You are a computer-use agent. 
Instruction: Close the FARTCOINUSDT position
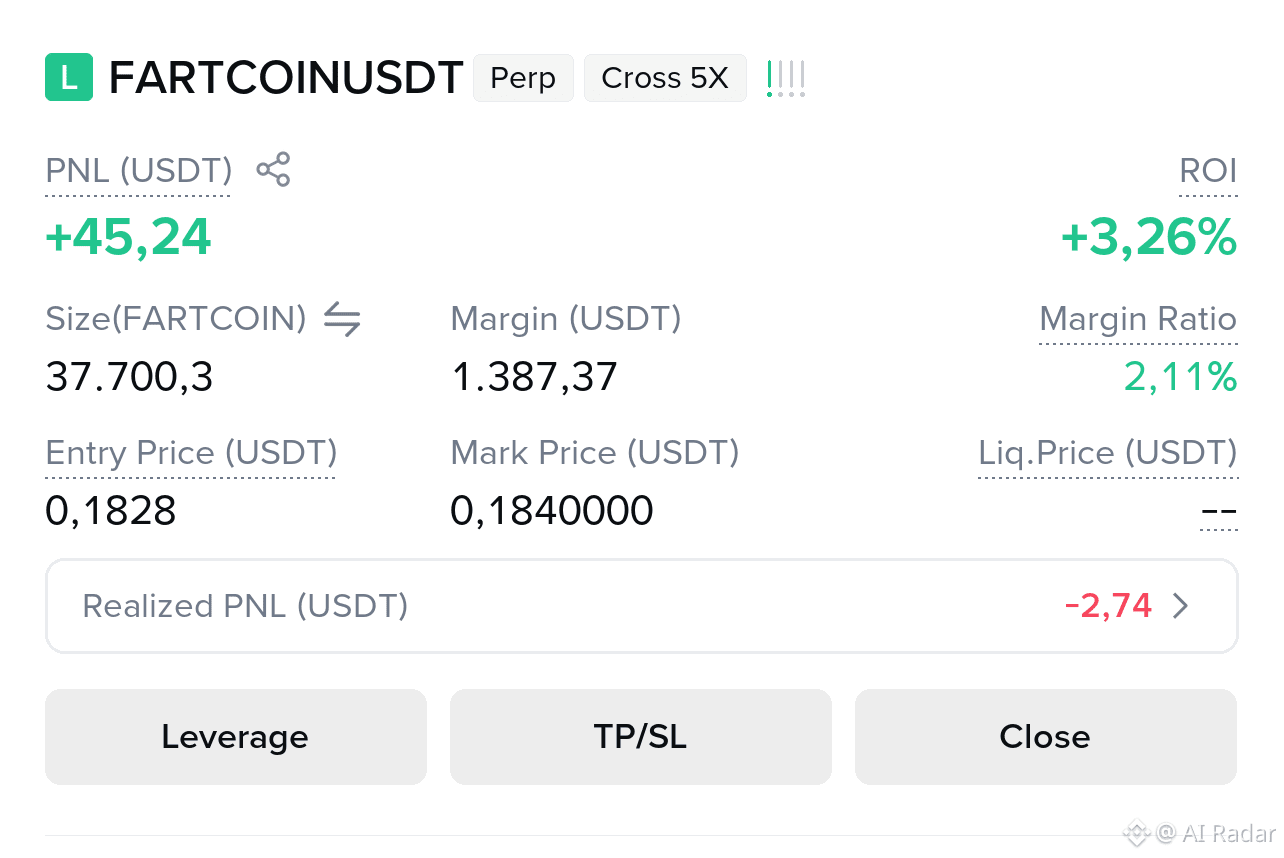coord(1046,737)
